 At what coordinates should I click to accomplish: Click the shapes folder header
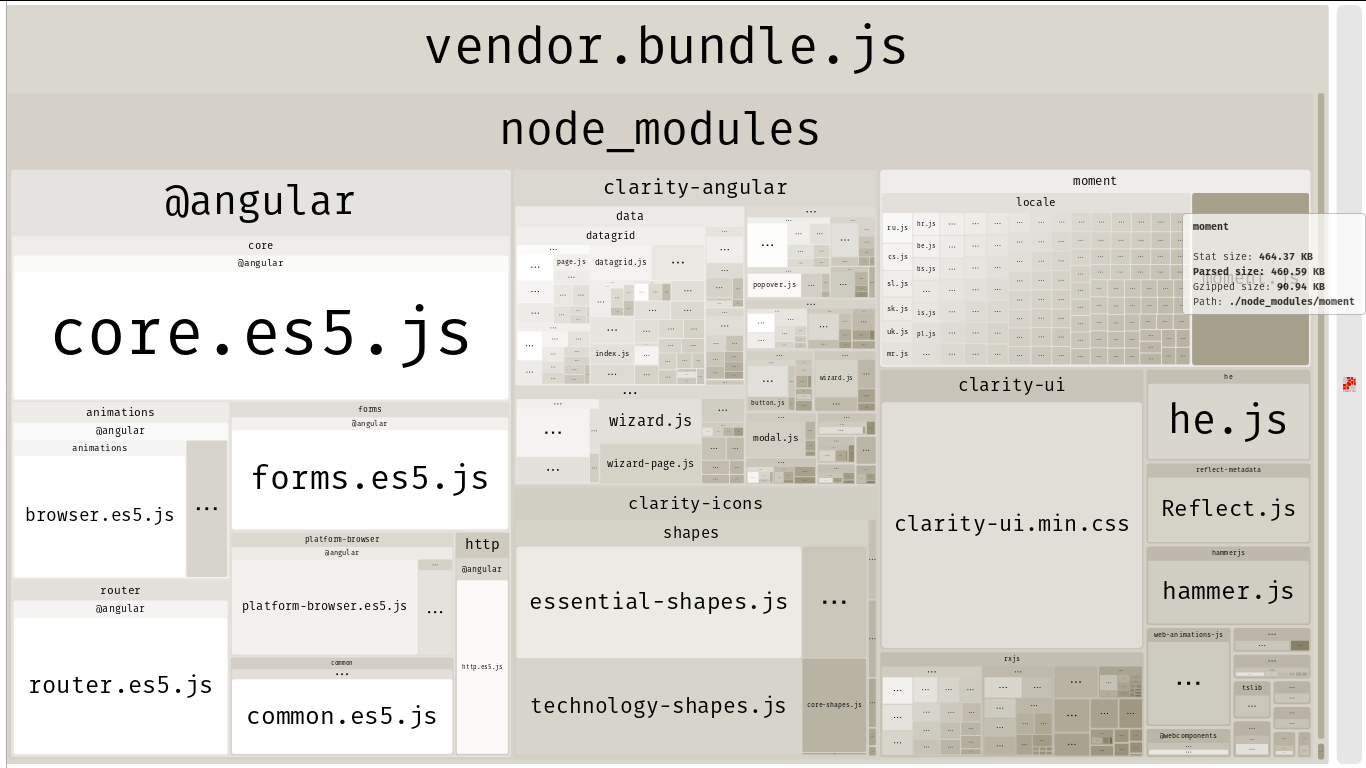(x=691, y=533)
